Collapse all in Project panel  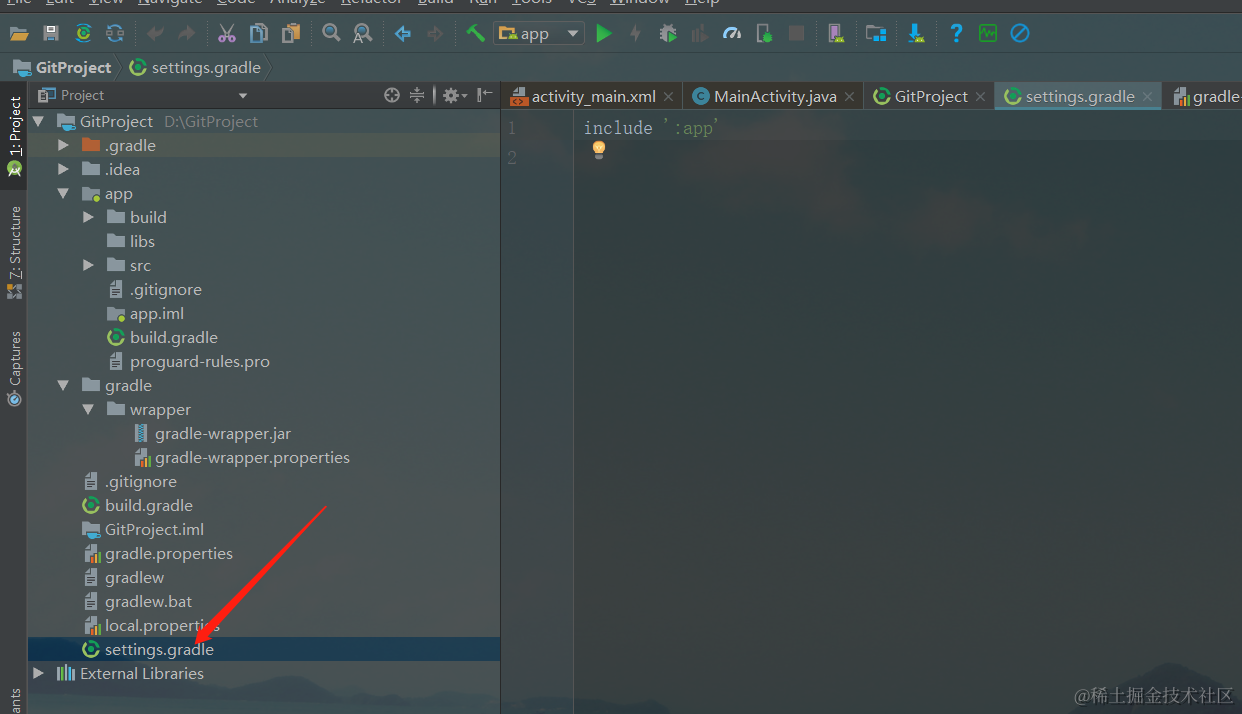[x=418, y=95]
